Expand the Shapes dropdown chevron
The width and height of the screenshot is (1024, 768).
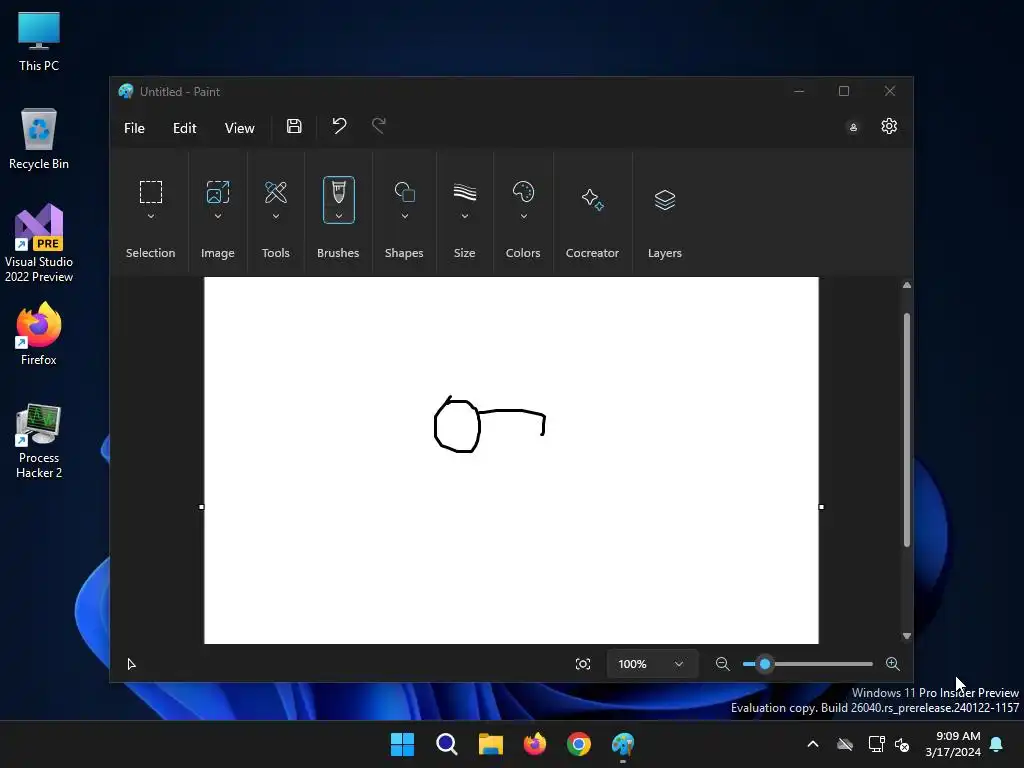point(404,216)
